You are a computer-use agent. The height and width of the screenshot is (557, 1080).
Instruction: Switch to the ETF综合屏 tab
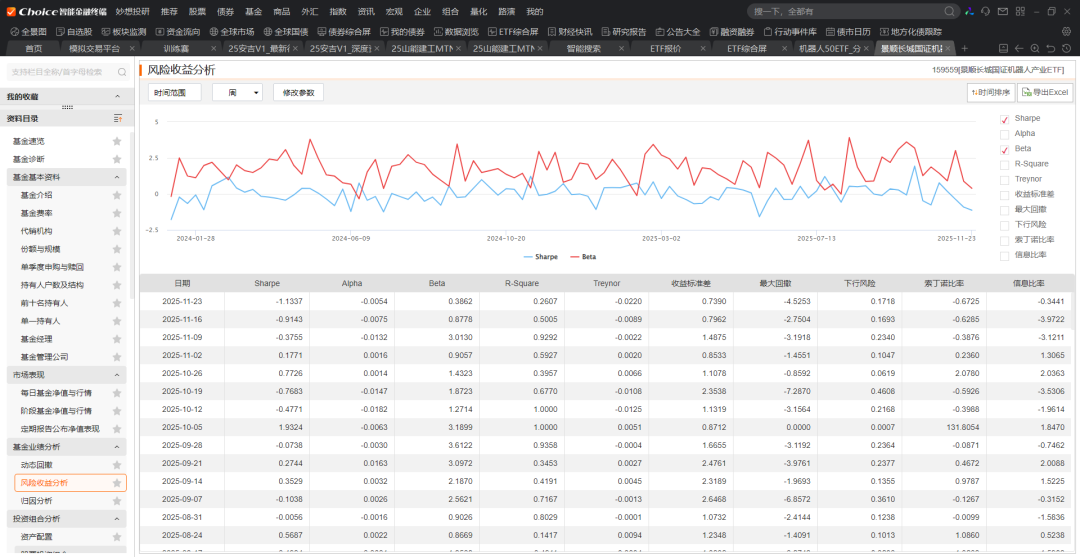tap(746, 48)
